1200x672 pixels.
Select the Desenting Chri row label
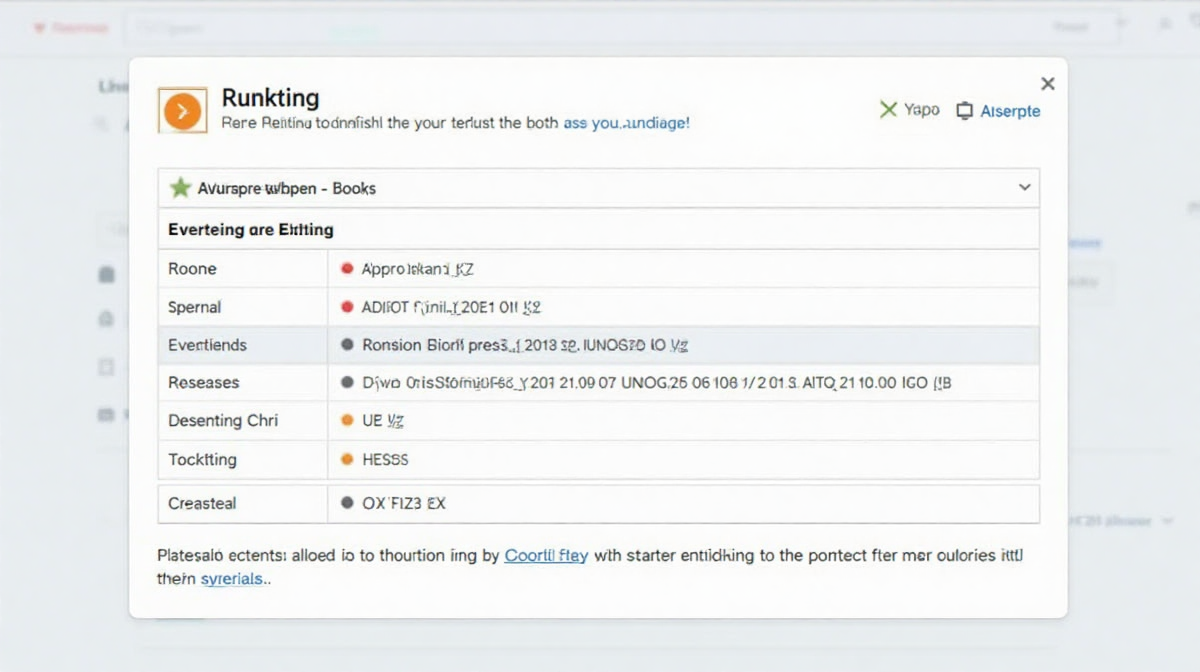(223, 421)
